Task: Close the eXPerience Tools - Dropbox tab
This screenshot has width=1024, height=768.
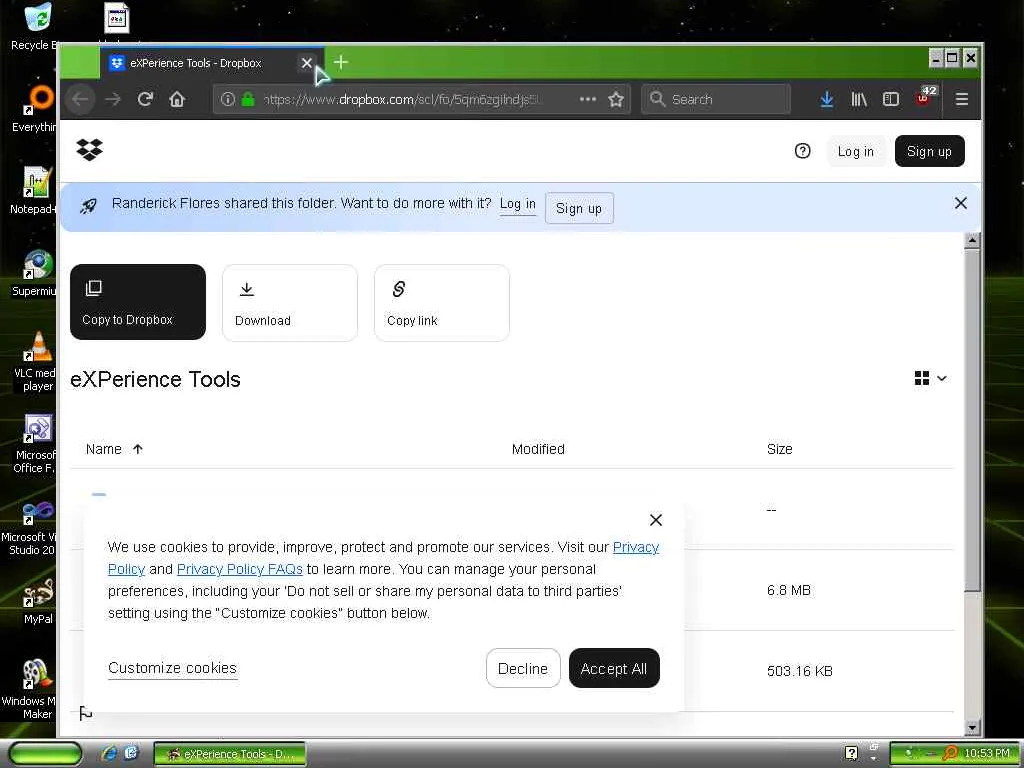Action: [306, 63]
